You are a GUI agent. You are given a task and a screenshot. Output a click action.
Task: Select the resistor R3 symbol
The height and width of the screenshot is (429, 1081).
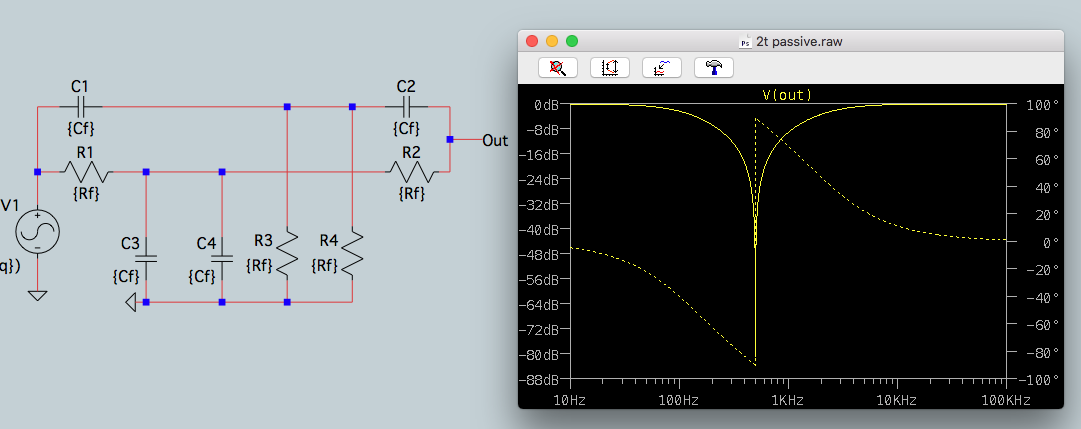[287, 252]
